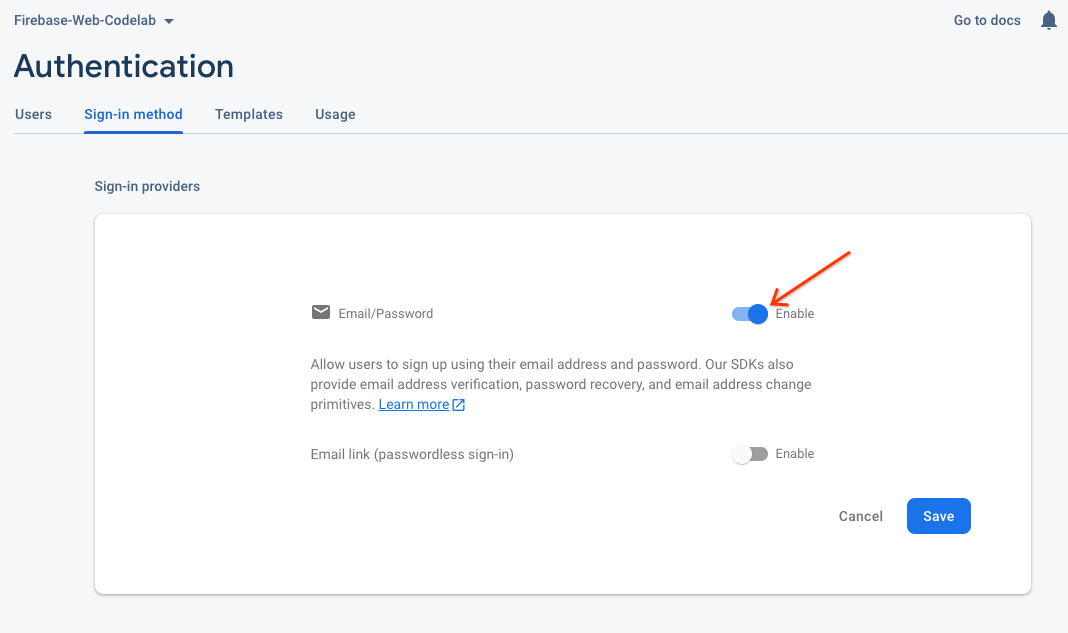Viewport: 1068px width, 633px height.
Task: Open the Firebase-Web-Codelab project switcher
Action: (85, 20)
